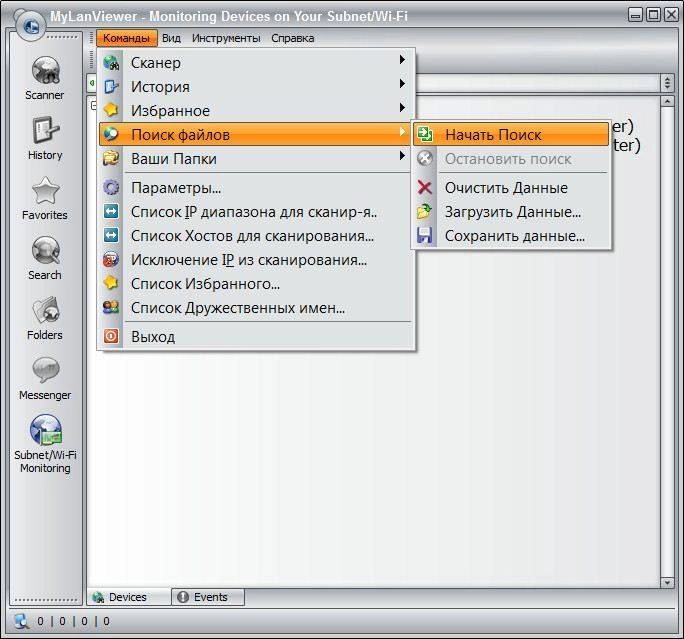684x639 pixels.
Task: Click power icon beside Выход
Action: point(111,336)
